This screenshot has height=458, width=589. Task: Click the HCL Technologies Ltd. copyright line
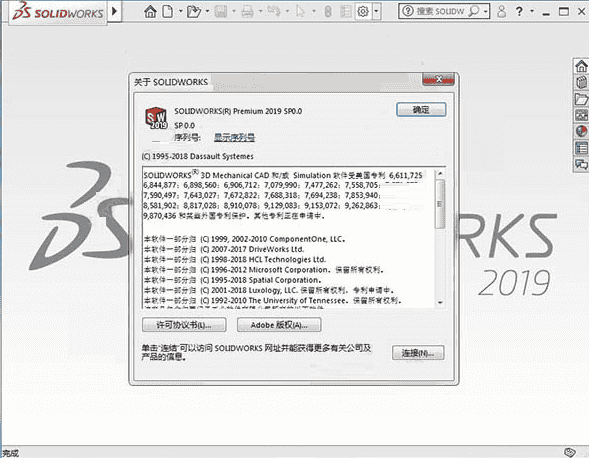point(235,260)
